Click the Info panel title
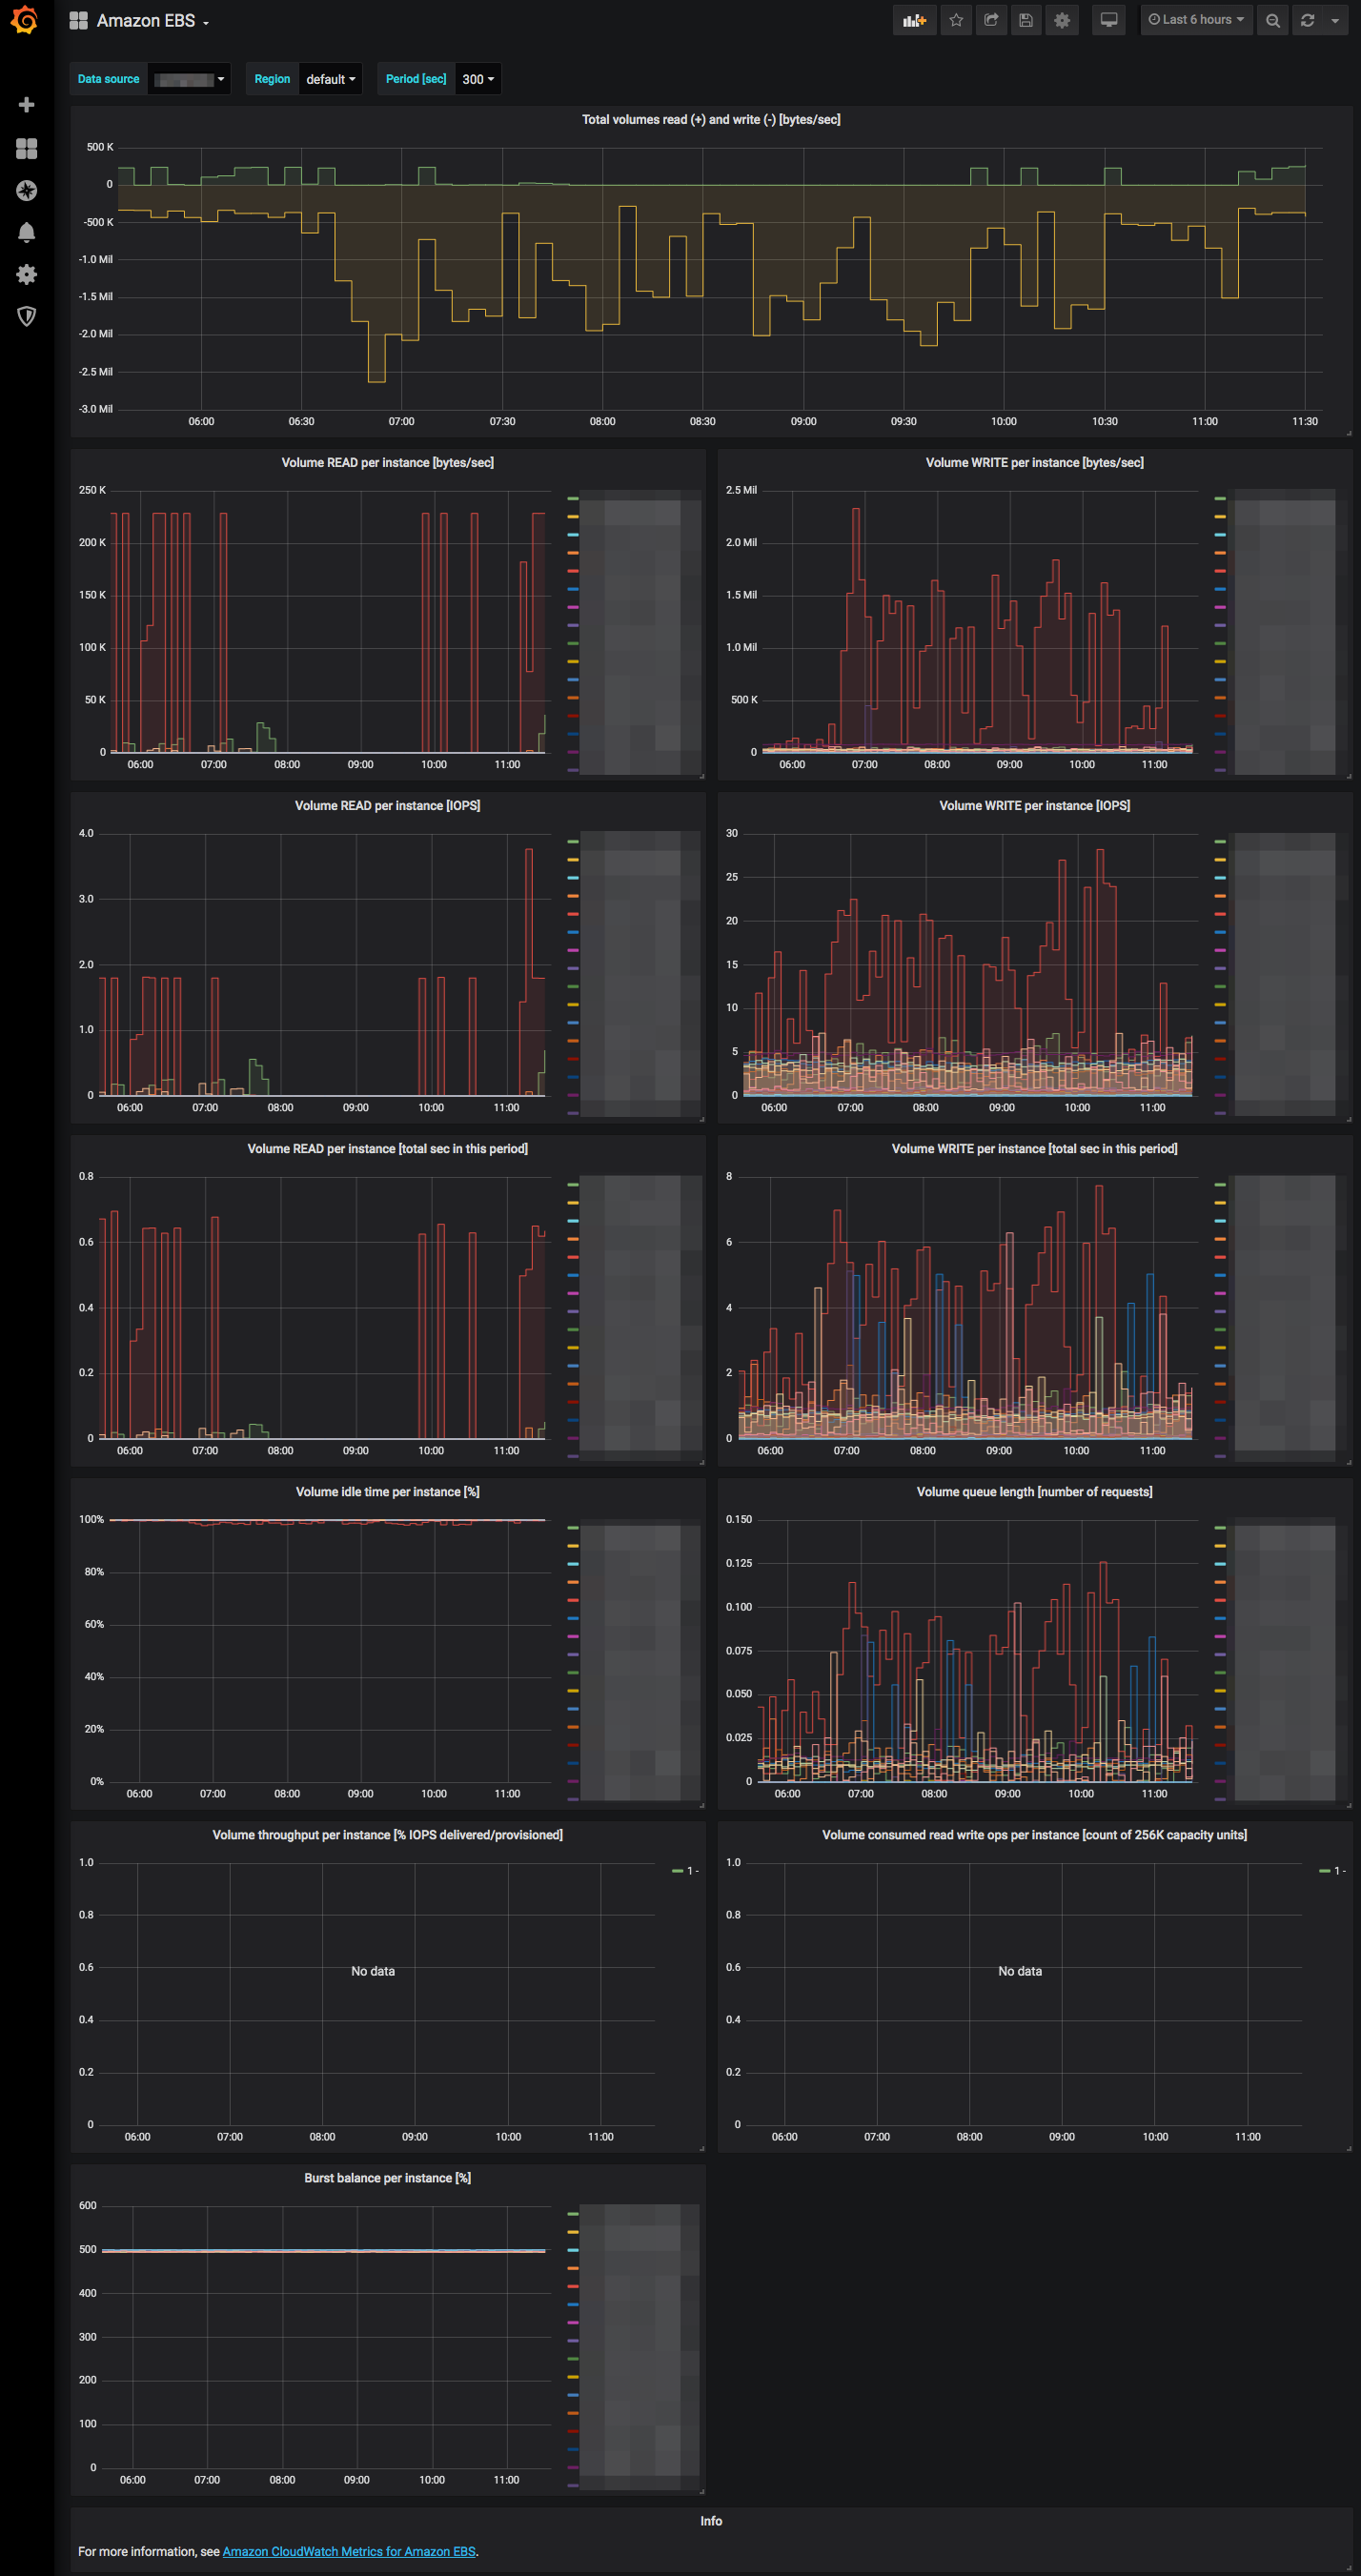Viewport: 1361px width, 2576px height. coord(711,2521)
